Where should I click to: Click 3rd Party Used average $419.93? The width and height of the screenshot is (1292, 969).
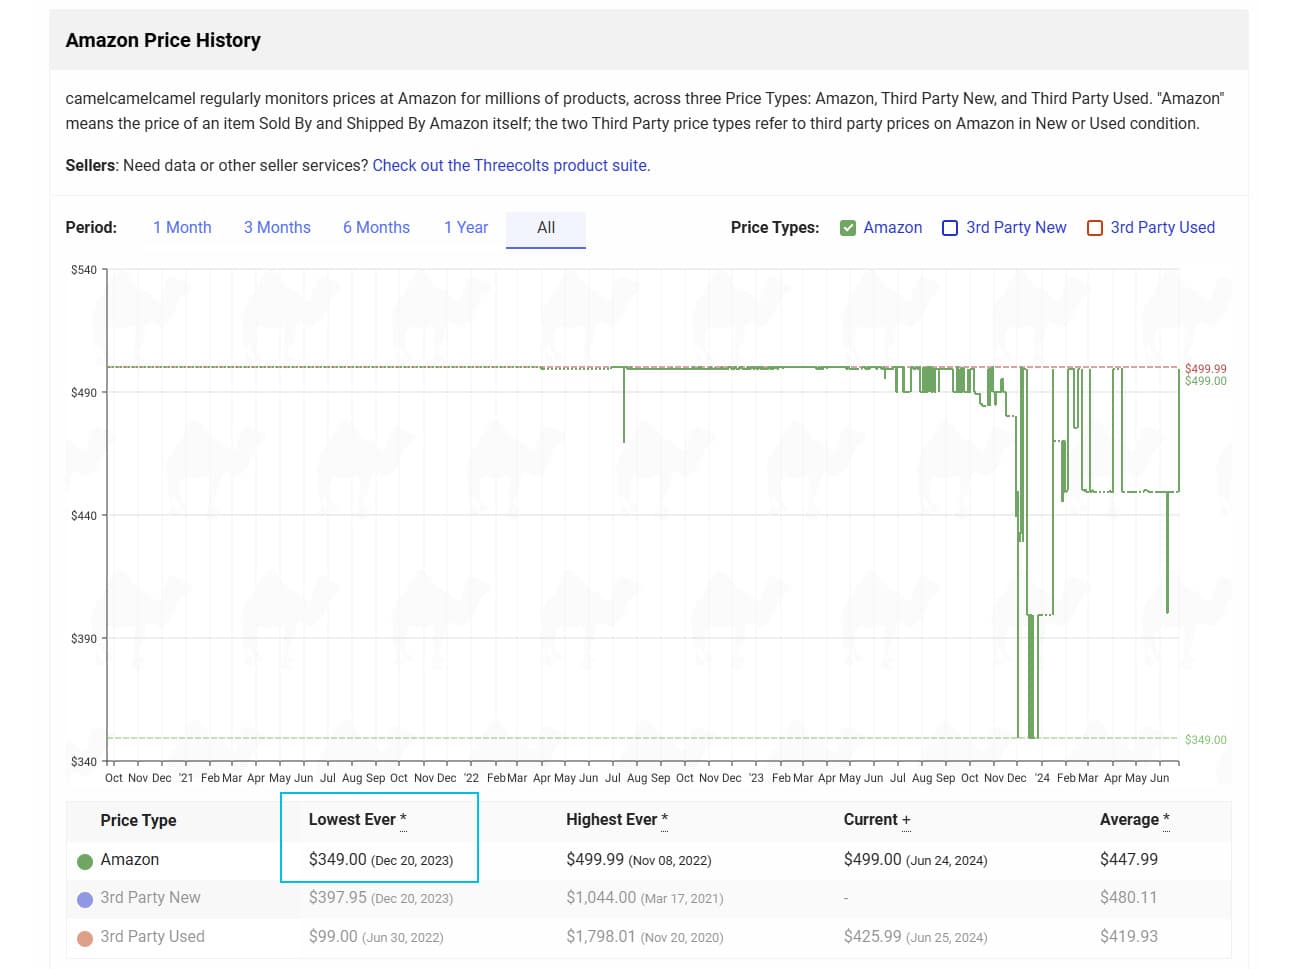pos(1129,936)
